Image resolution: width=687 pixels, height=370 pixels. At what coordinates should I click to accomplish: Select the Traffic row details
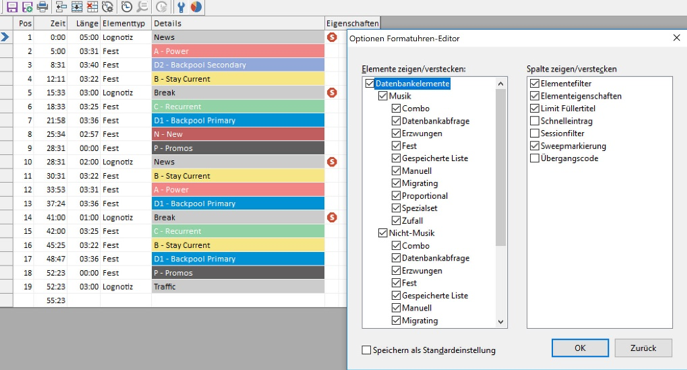point(238,287)
